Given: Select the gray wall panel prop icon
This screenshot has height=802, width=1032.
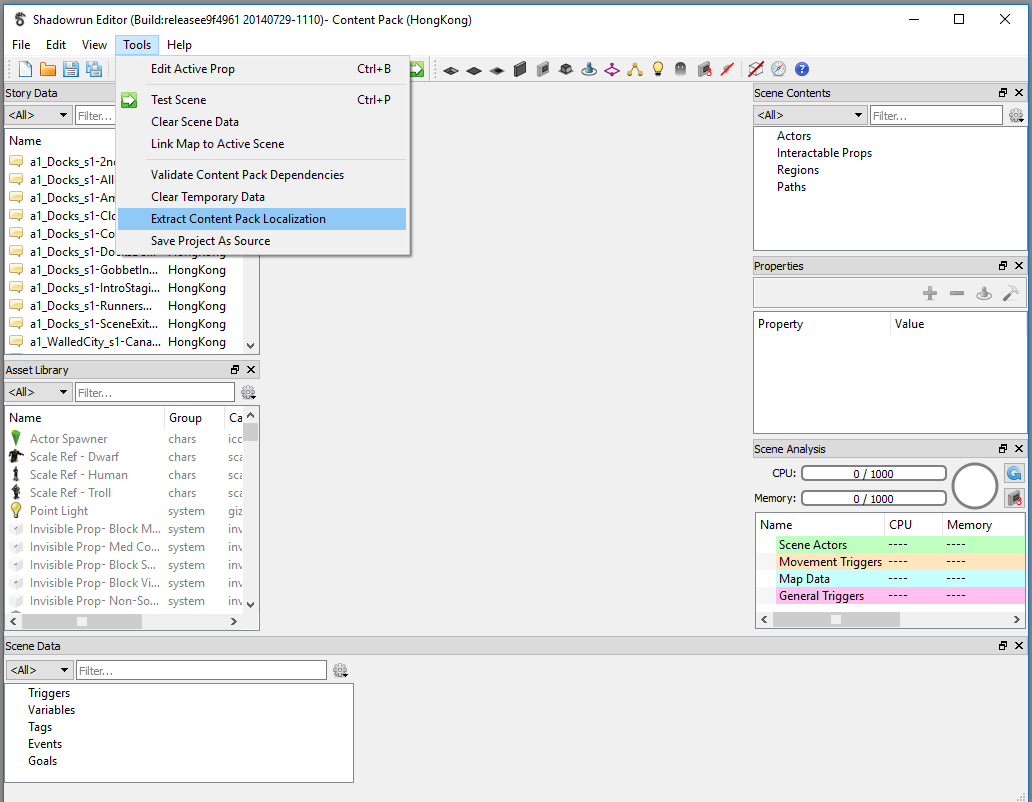Looking at the screenshot, I should (x=543, y=69).
